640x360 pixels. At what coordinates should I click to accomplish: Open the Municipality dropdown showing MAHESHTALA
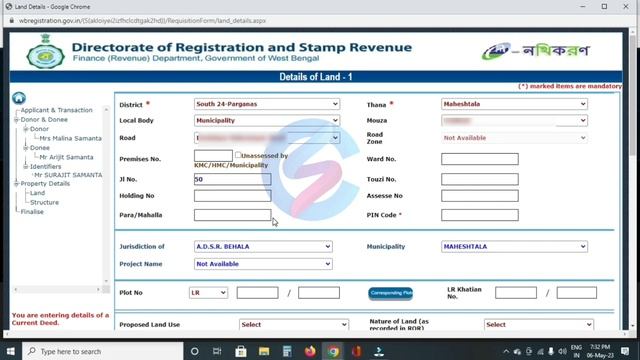coord(514,247)
